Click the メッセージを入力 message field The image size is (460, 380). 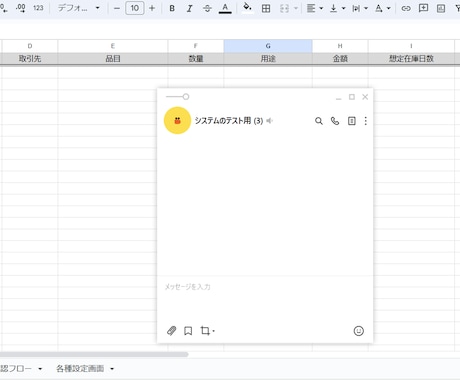pyautogui.click(x=265, y=298)
